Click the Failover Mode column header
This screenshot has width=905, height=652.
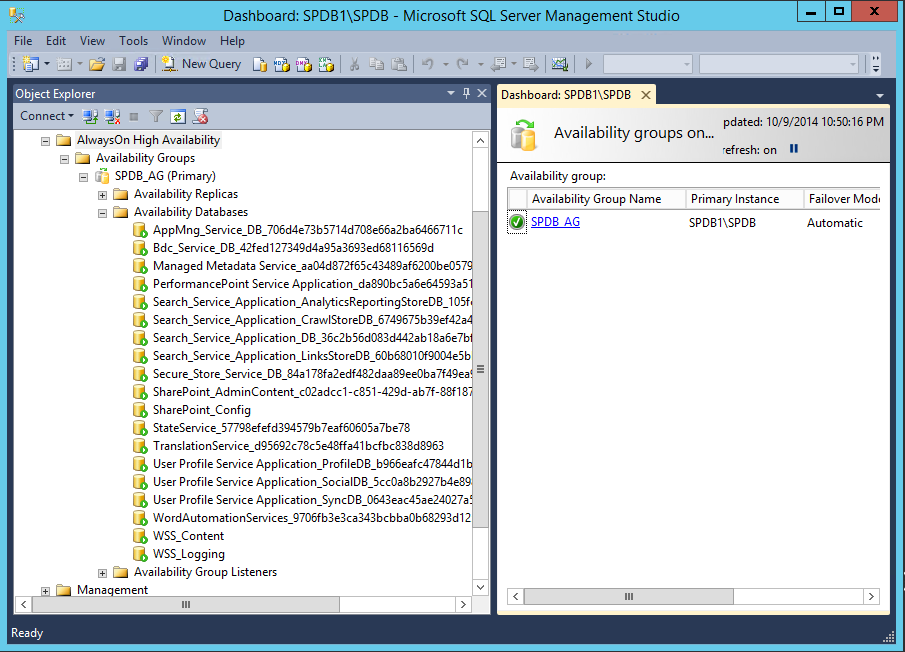click(x=843, y=199)
